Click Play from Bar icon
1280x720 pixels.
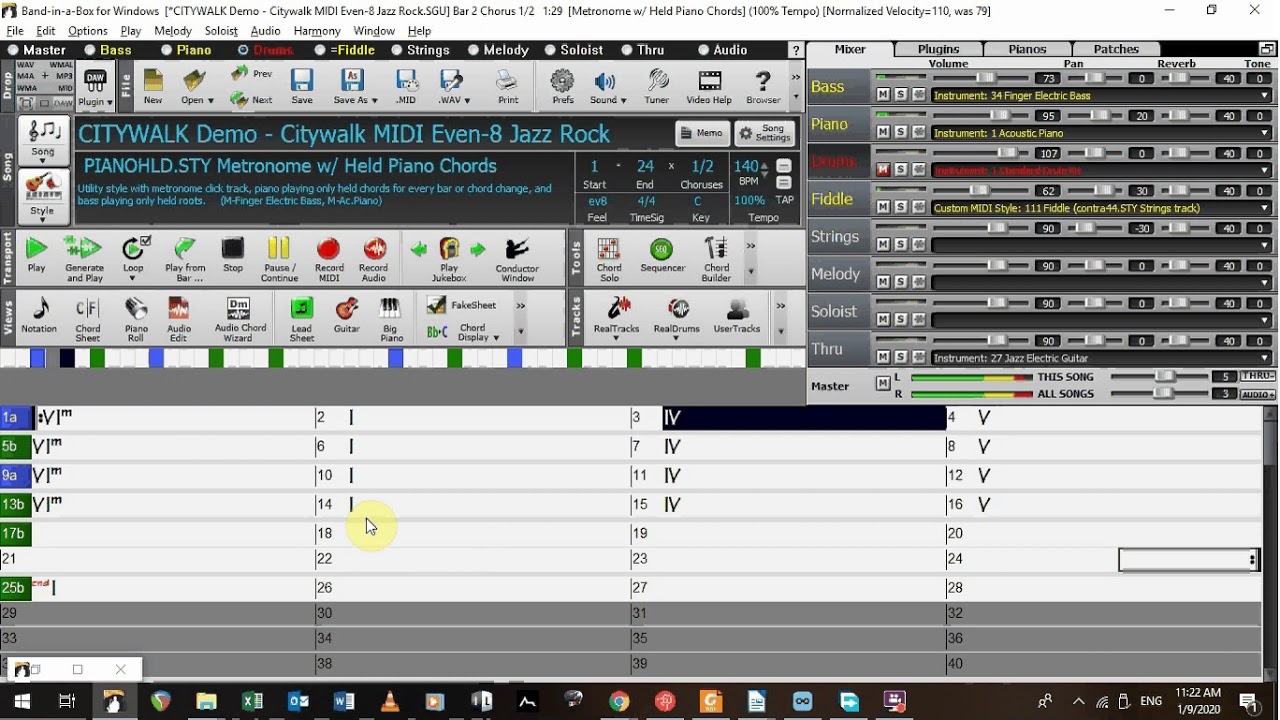pos(185,259)
